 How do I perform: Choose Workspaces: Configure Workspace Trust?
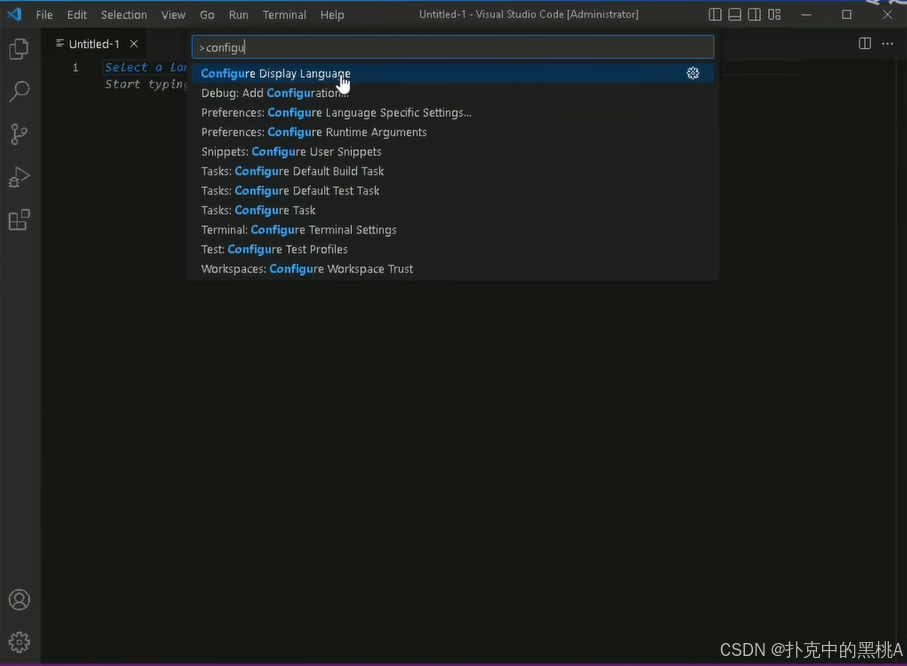(x=453, y=269)
